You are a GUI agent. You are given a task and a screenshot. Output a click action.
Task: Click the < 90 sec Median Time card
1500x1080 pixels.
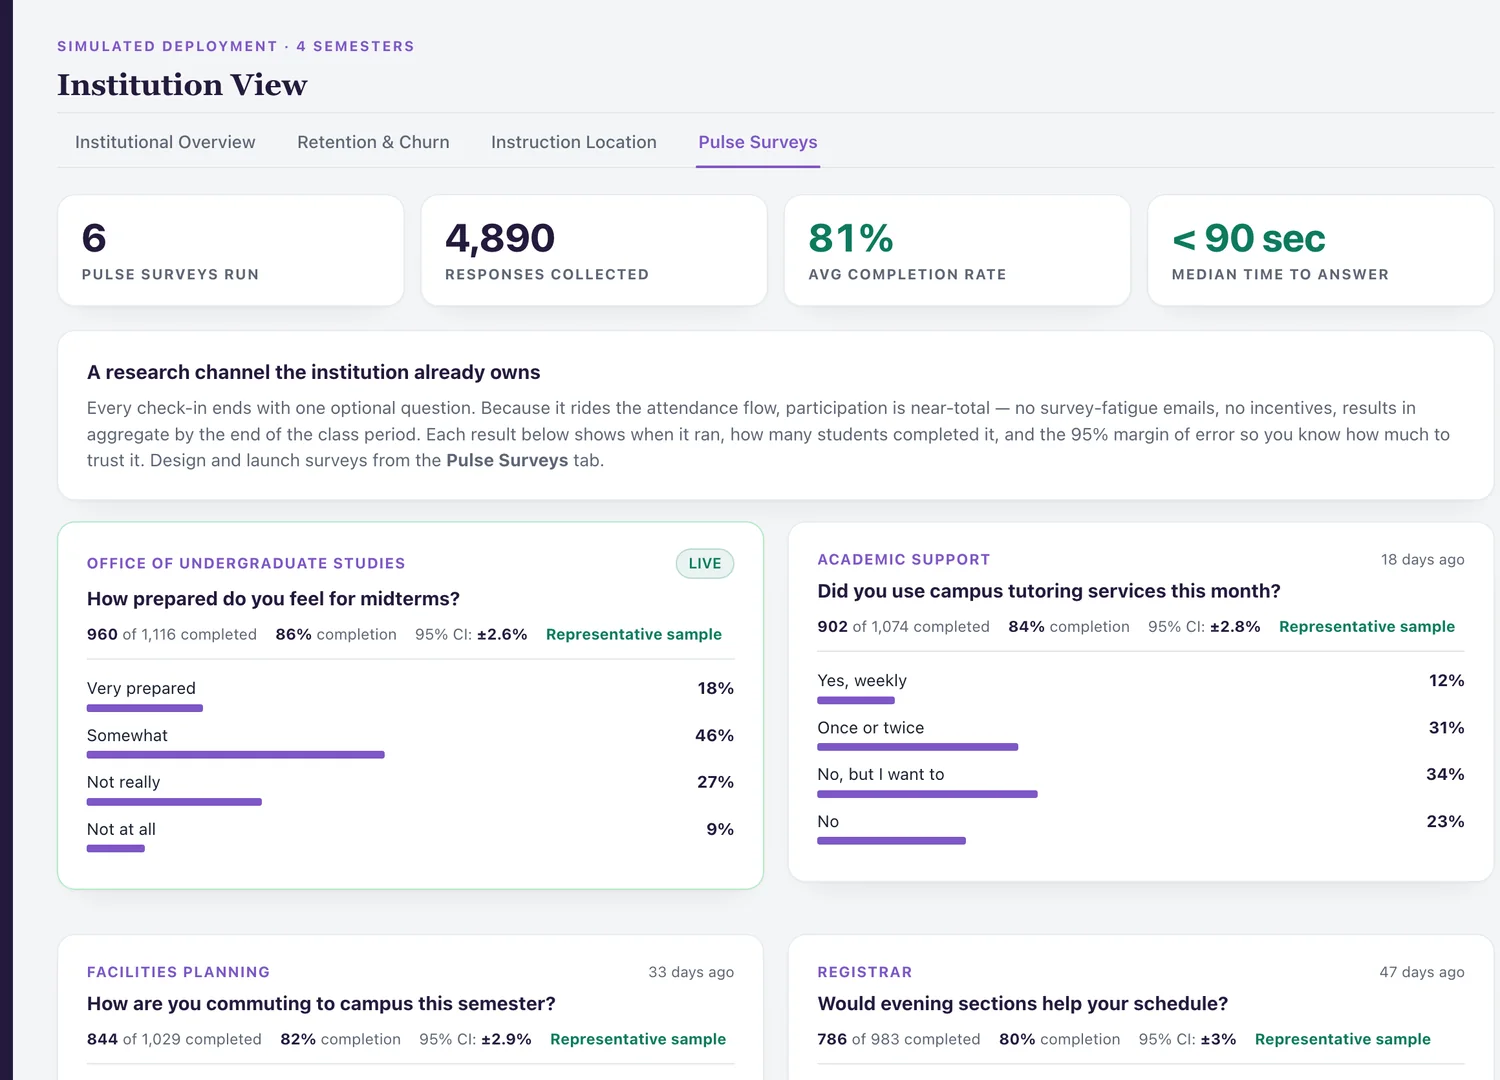pyautogui.click(x=1320, y=250)
